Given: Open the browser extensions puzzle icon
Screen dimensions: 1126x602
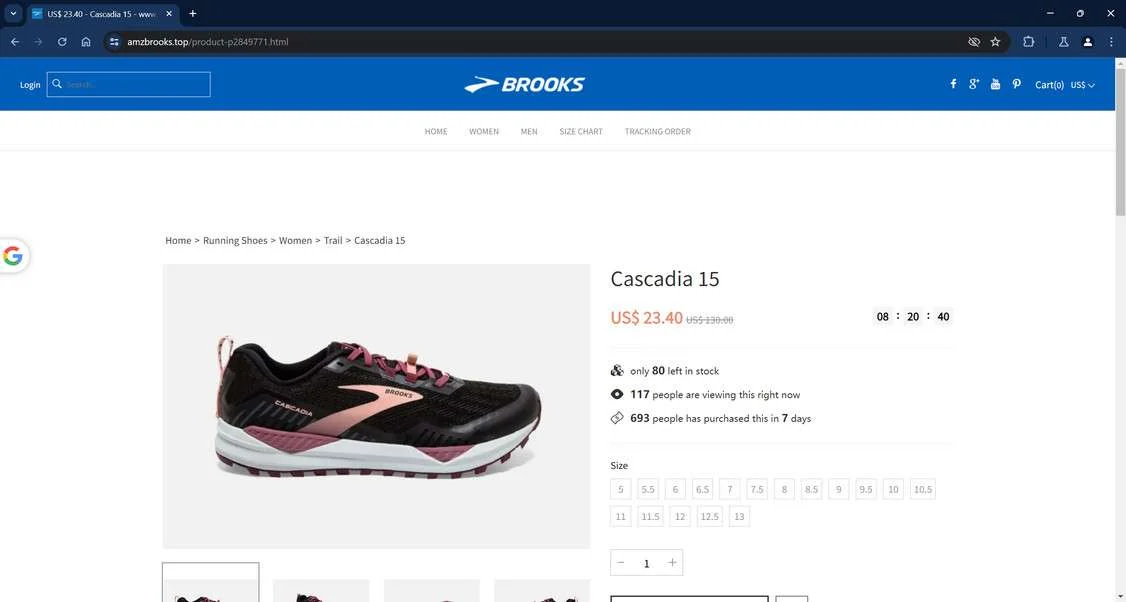Looking at the screenshot, I should point(1028,42).
